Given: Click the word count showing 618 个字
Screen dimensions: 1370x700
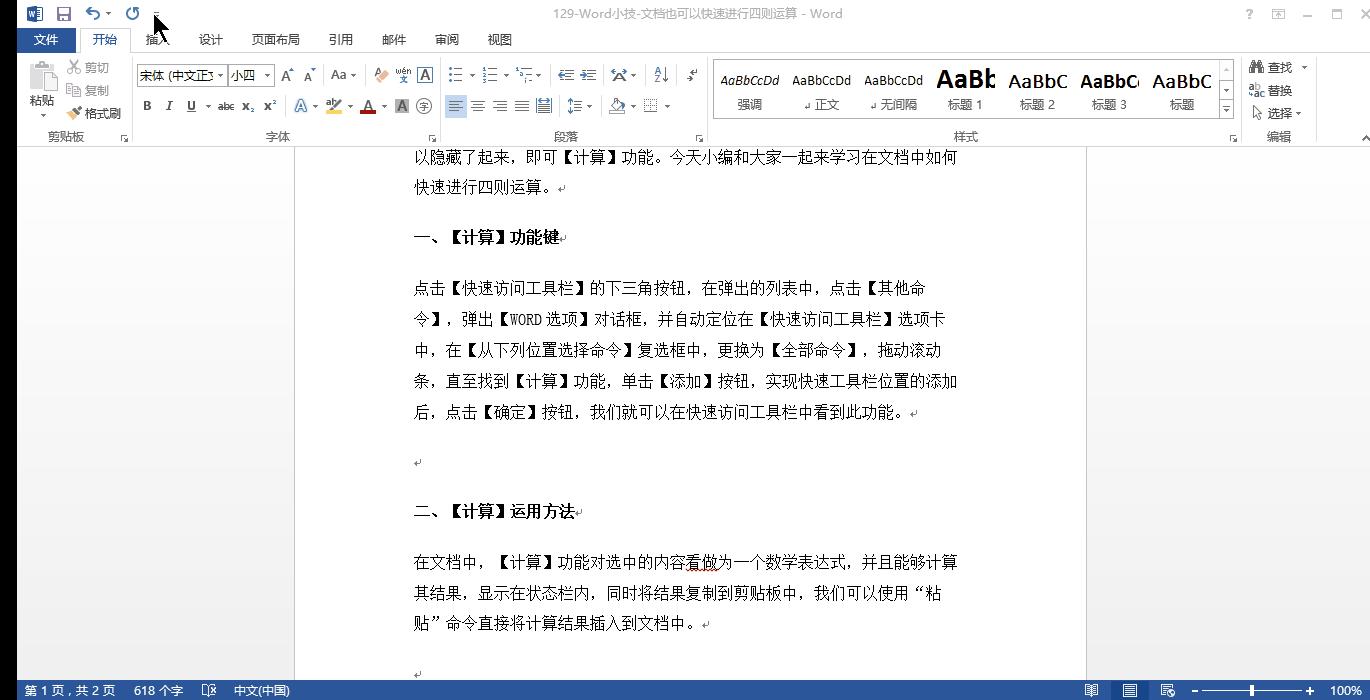Looking at the screenshot, I should (x=157, y=690).
